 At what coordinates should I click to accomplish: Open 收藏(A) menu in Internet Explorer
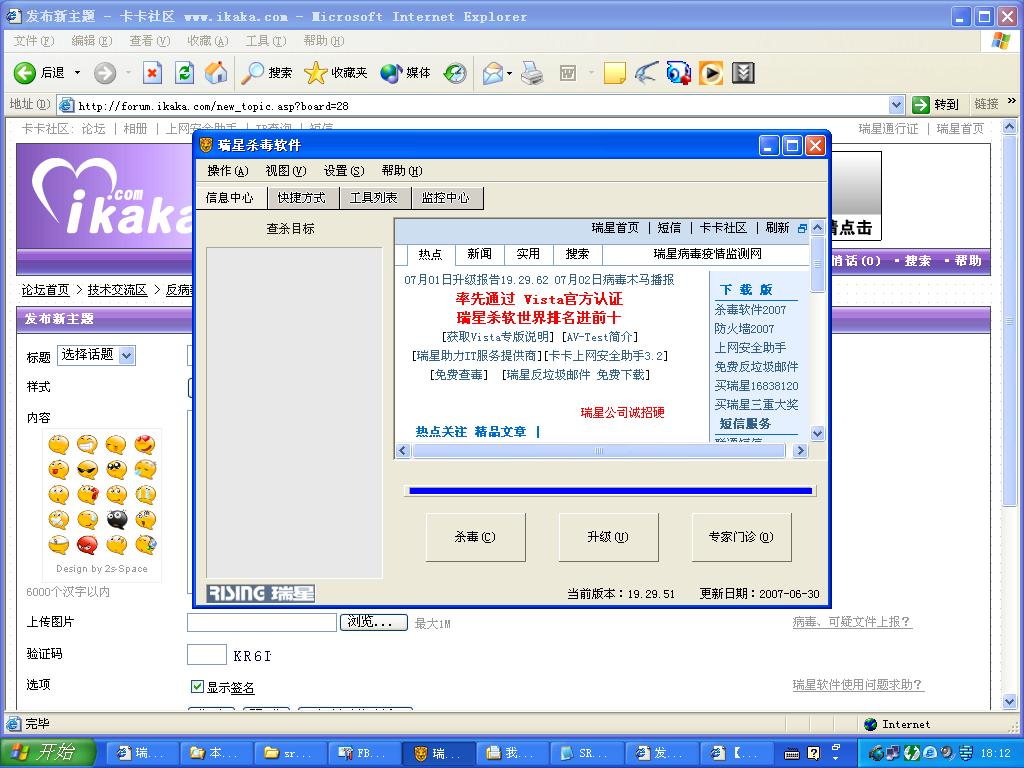pyautogui.click(x=208, y=40)
